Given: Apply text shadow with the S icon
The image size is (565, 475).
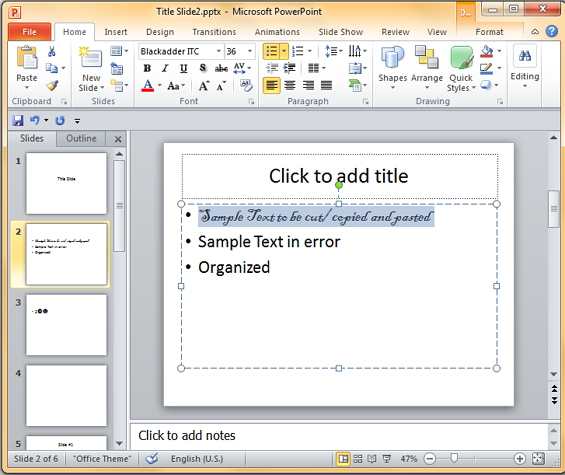Looking at the screenshot, I should [203, 68].
